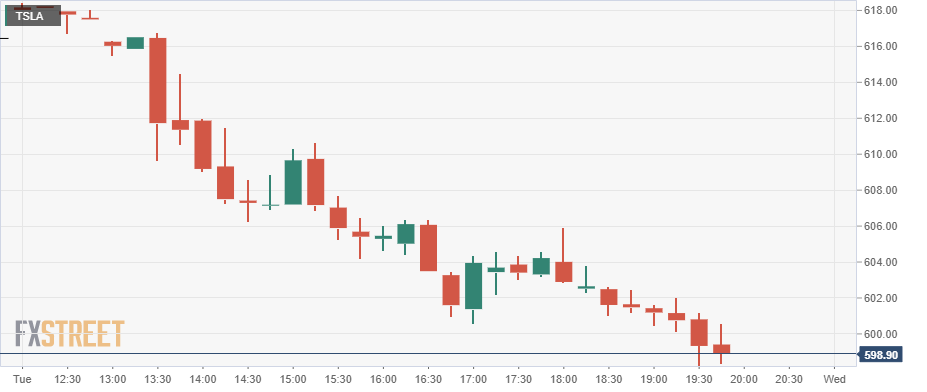Click the 618.00 price axis label

(x=881, y=10)
